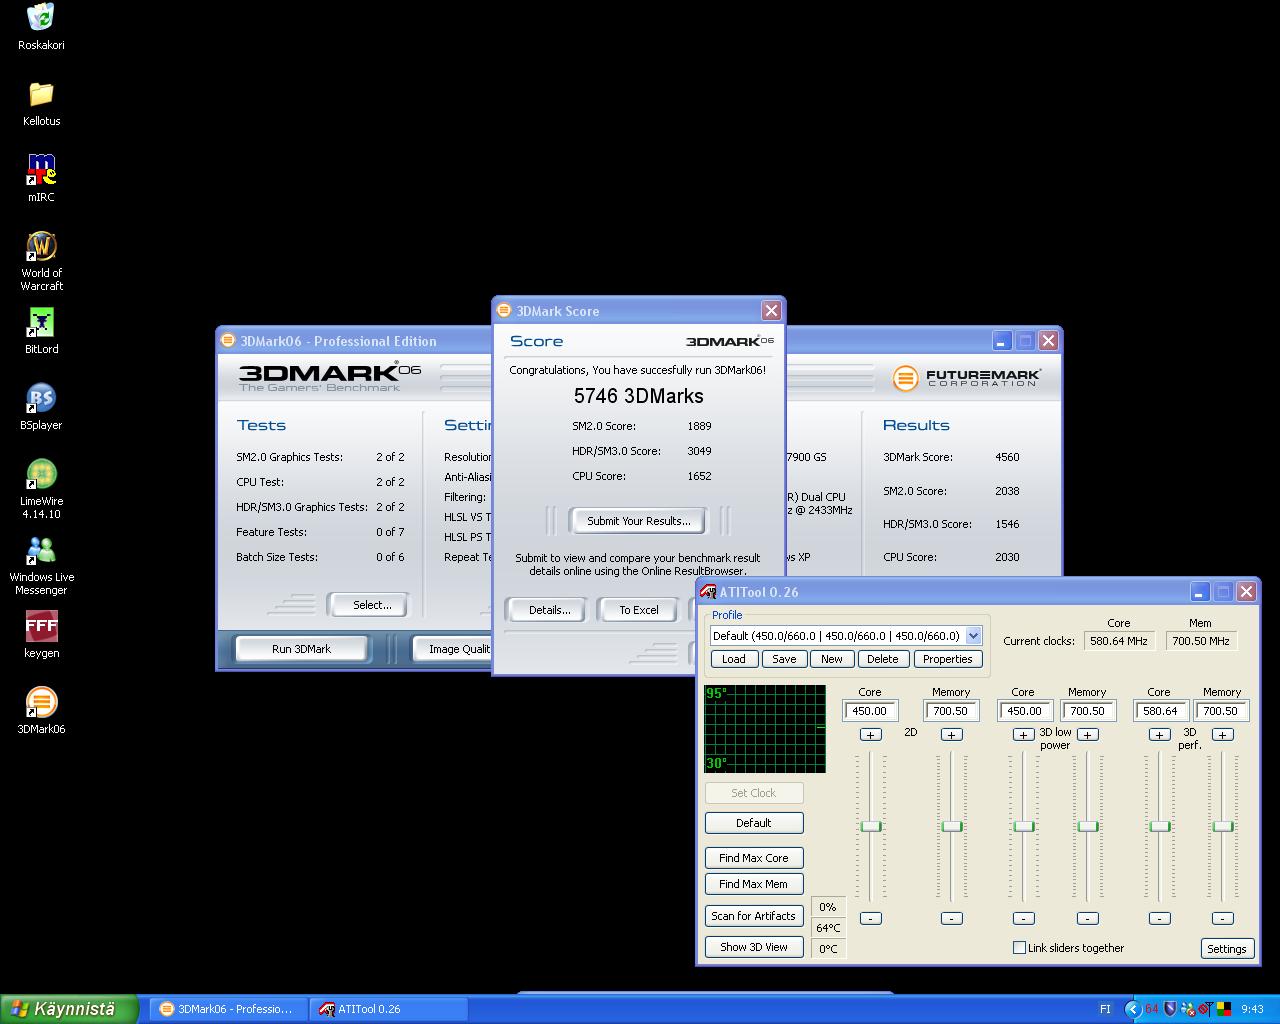Click the 3D perf. Core field showing 580.64
The width and height of the screenshot is (1280, 1024).
click(1160, 711)
